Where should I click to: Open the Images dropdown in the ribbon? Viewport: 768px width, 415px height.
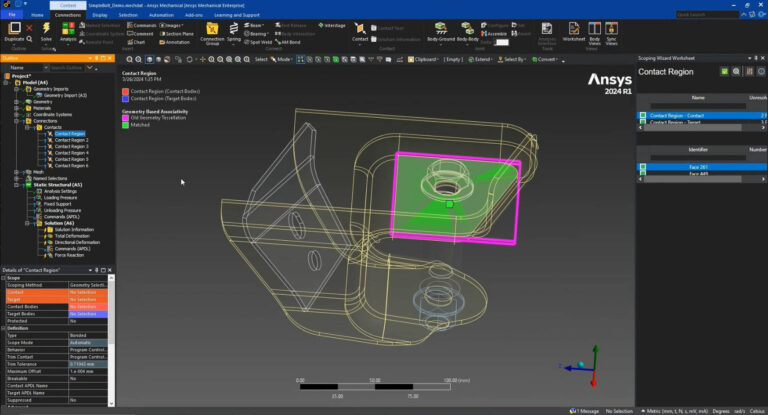pyautogui.click(x=172, y=25)
